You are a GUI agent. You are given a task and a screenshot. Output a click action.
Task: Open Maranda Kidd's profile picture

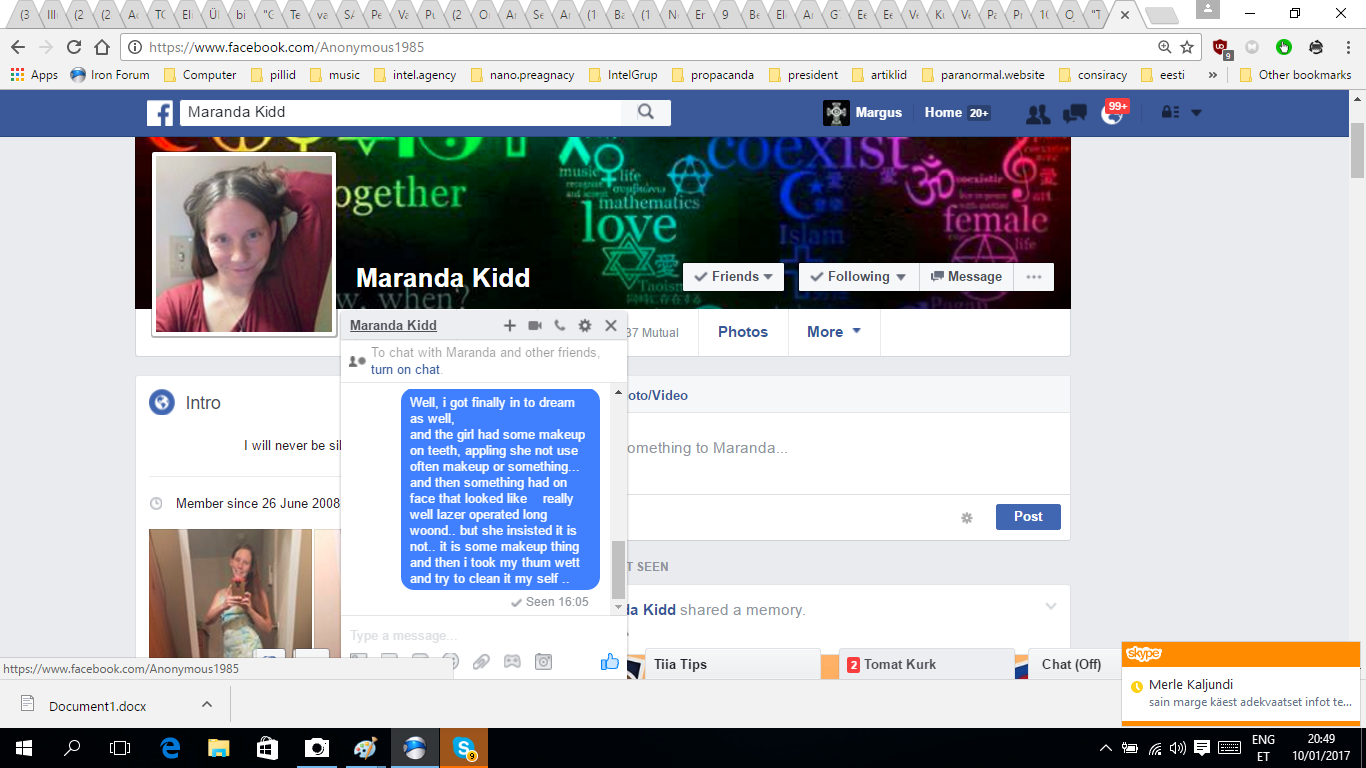click(244, 243)
